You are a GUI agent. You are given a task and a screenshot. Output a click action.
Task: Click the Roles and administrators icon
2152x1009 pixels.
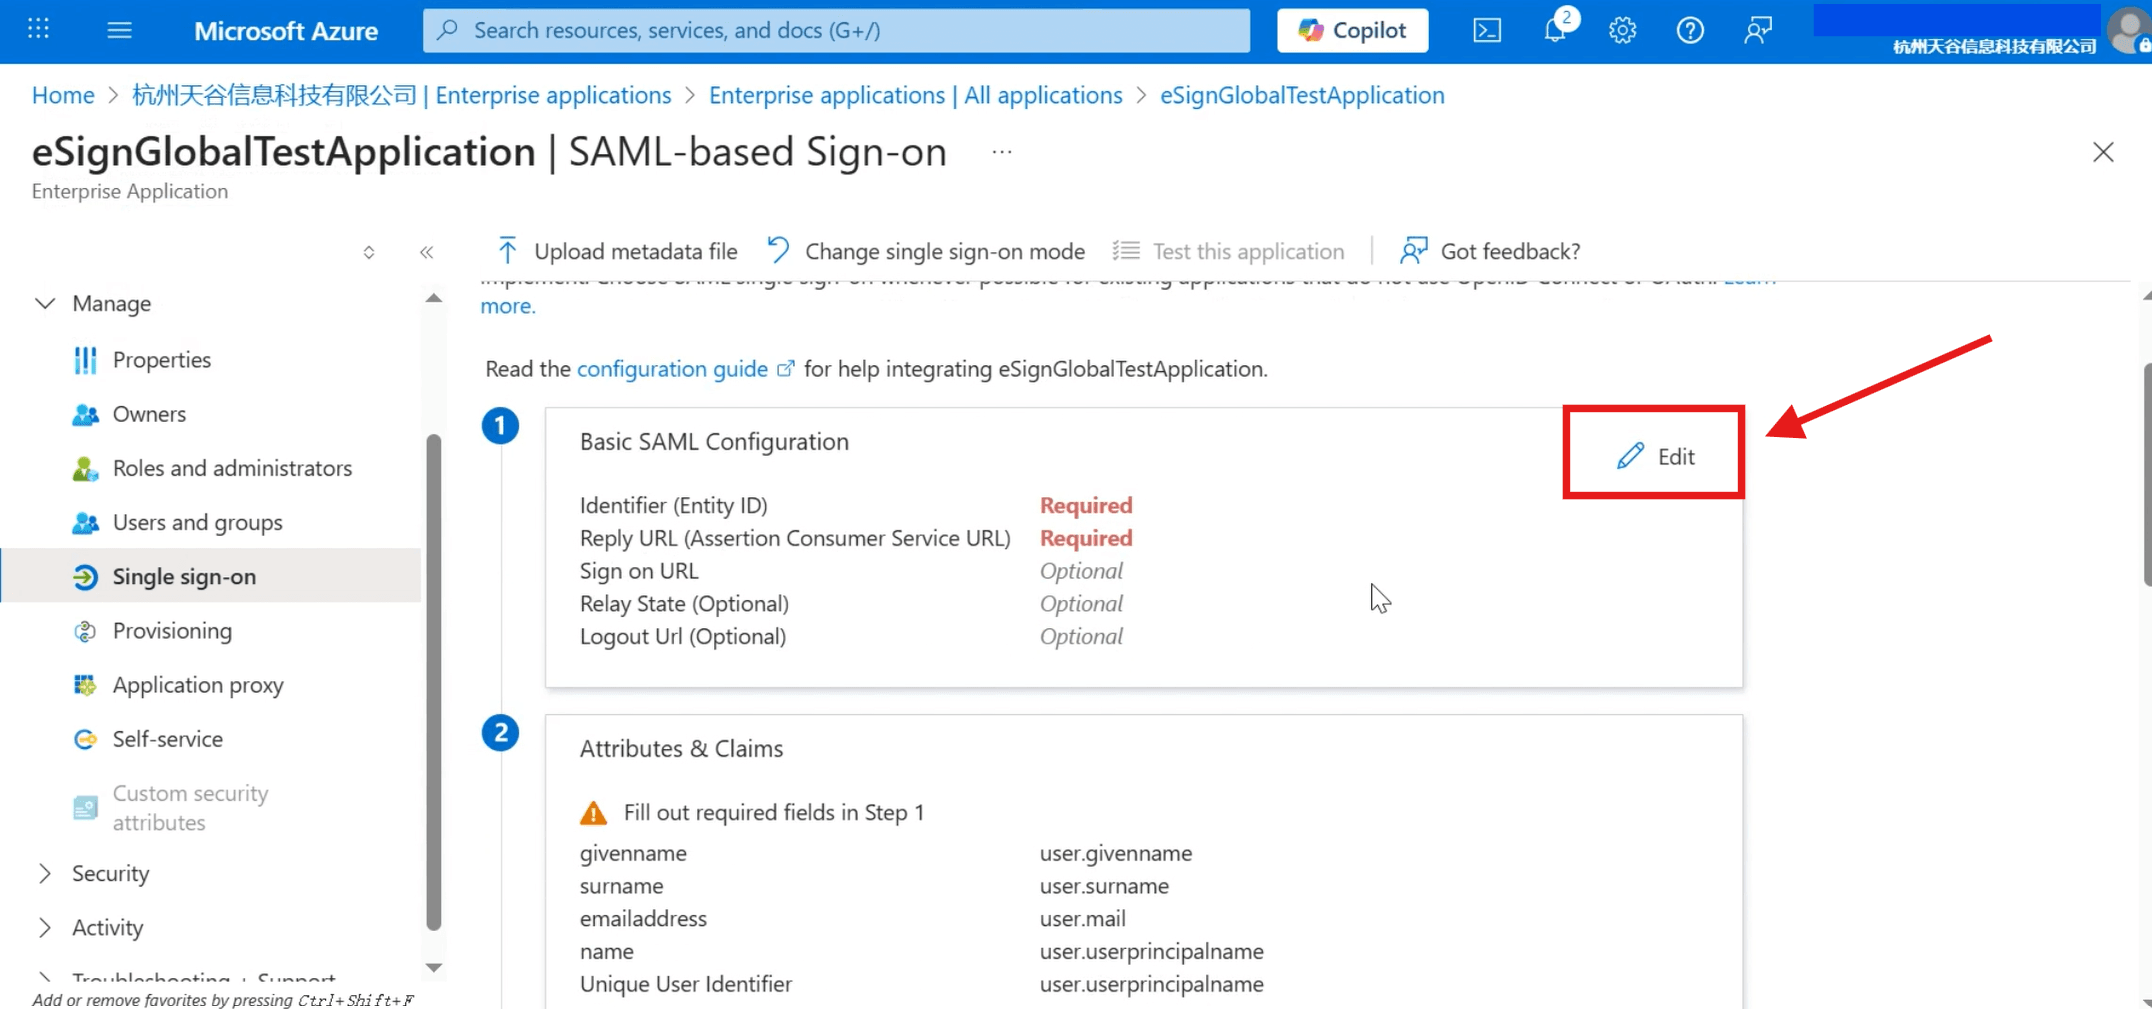[85, 468]
